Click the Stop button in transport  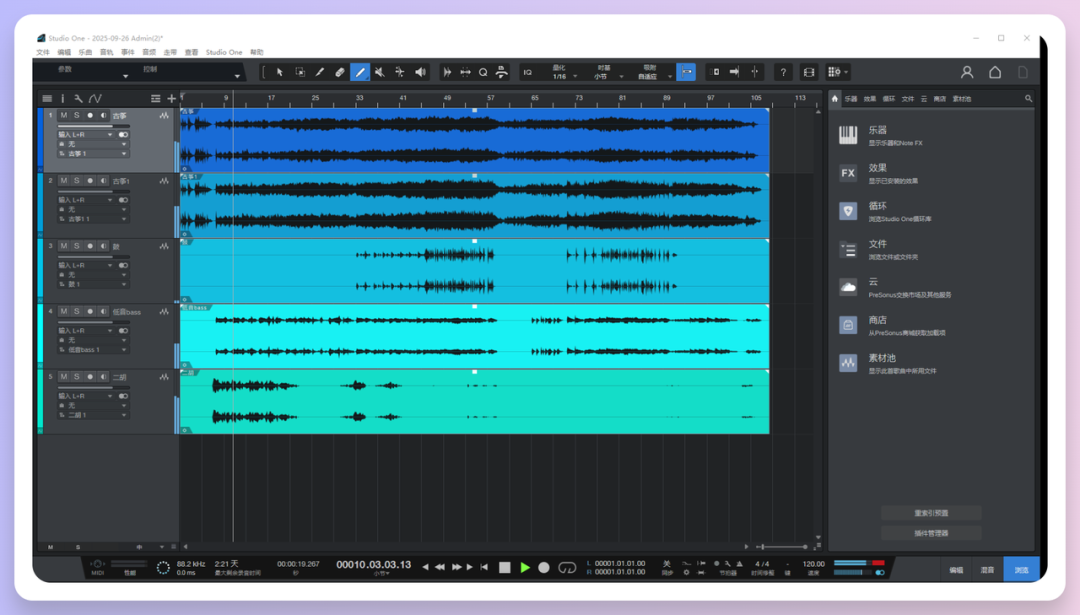click(505, 567)
